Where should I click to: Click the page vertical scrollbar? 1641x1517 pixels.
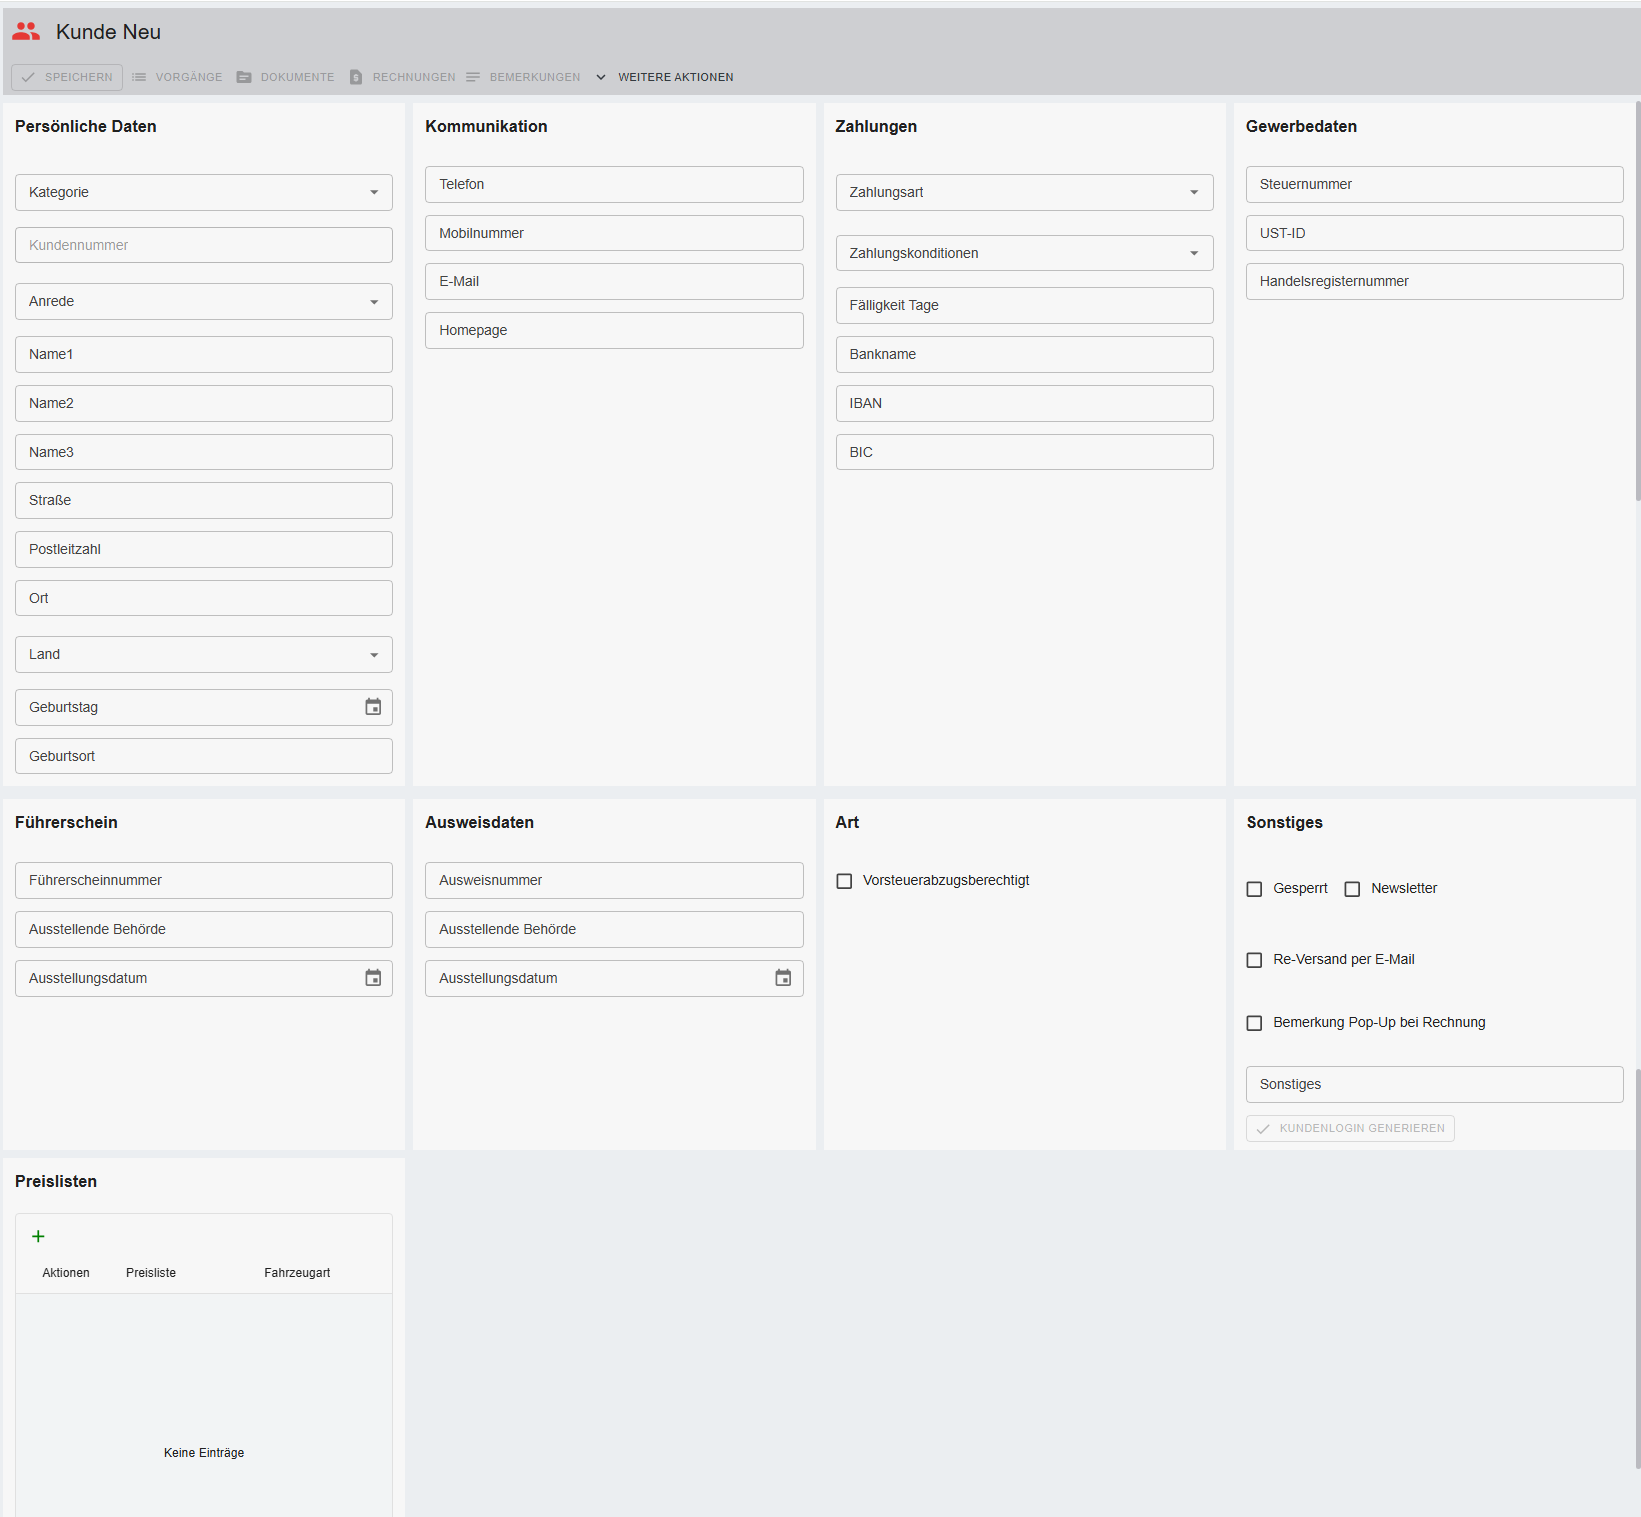point(1637,300)
